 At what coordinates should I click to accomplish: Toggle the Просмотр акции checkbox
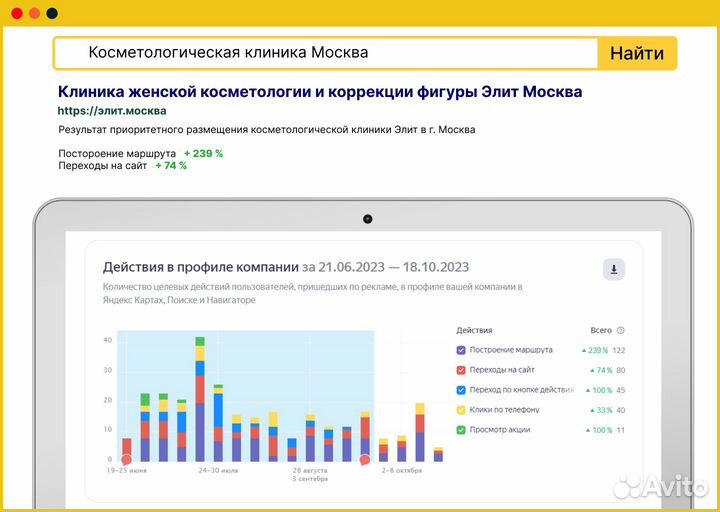tap(461, 430)
